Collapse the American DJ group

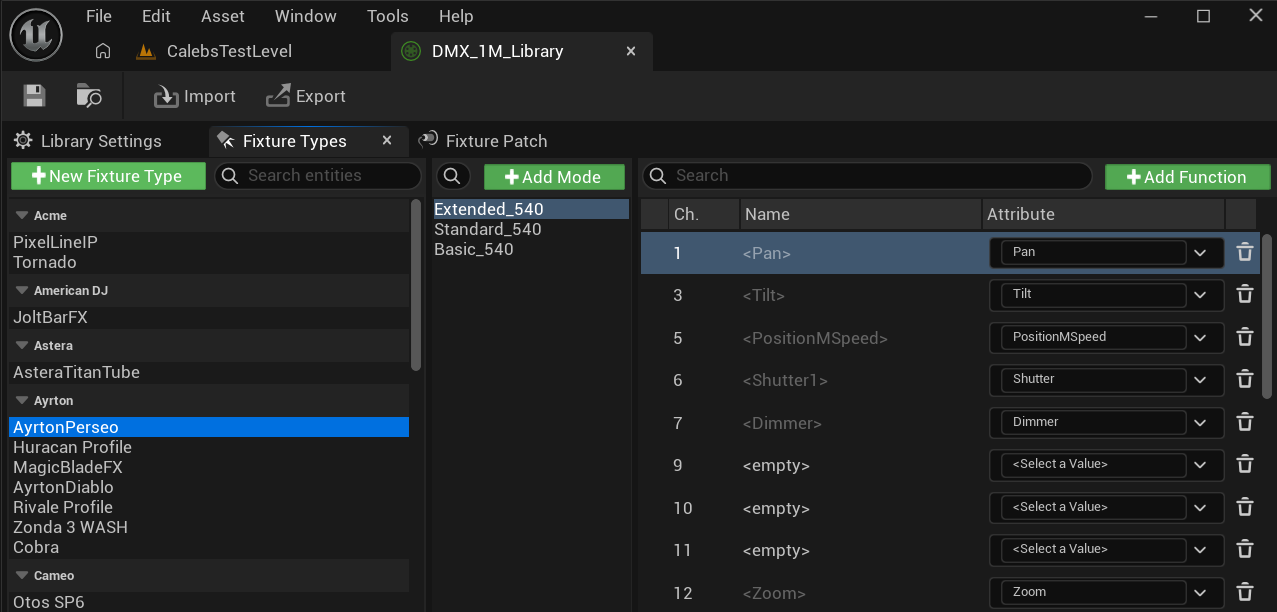pyautogui.click(x=21, y=290)
